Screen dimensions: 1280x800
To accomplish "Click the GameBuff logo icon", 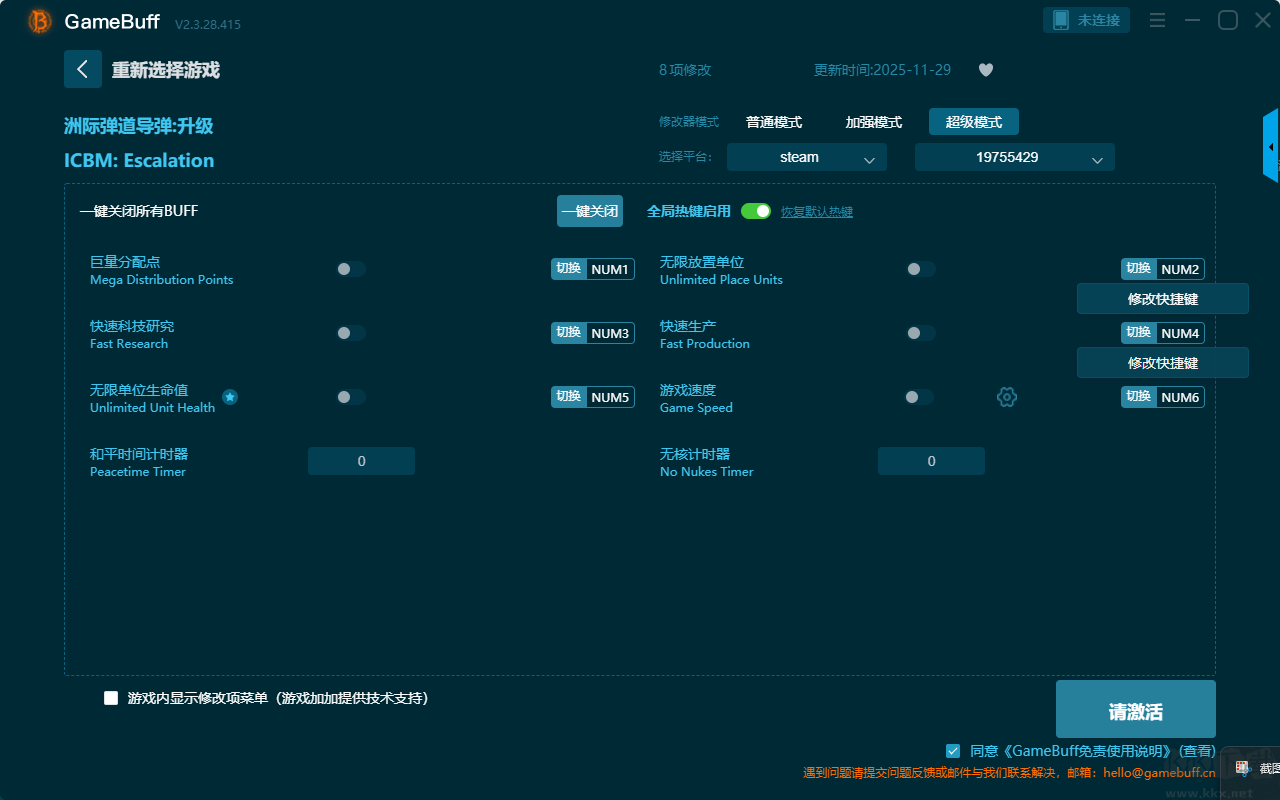I will (x=40, y=21).
